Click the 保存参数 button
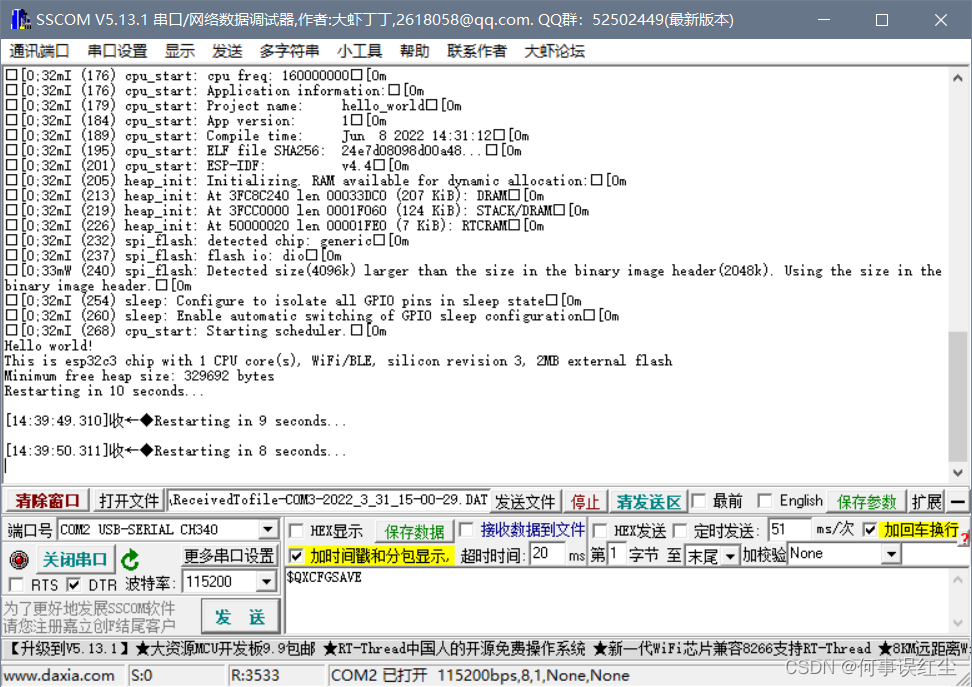The width and height of the screenshot is (972, 687). pos(867,502)
